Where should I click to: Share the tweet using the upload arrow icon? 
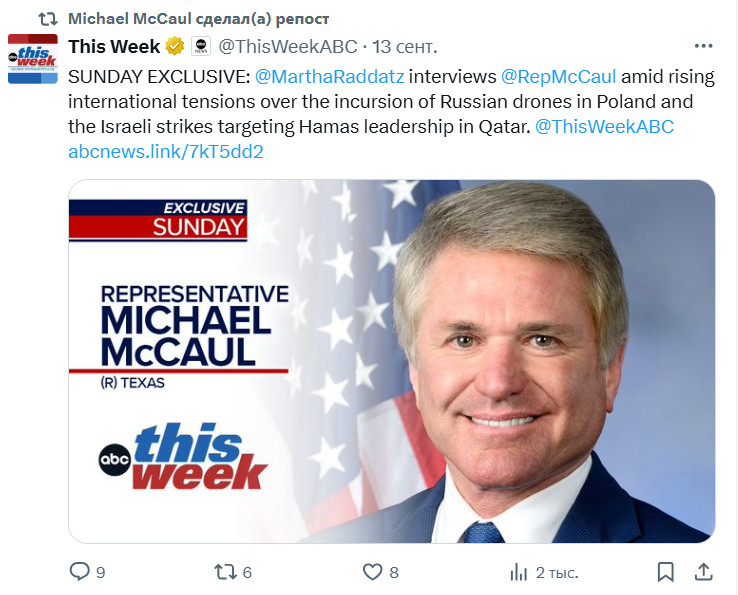click(x=704, y=571)
